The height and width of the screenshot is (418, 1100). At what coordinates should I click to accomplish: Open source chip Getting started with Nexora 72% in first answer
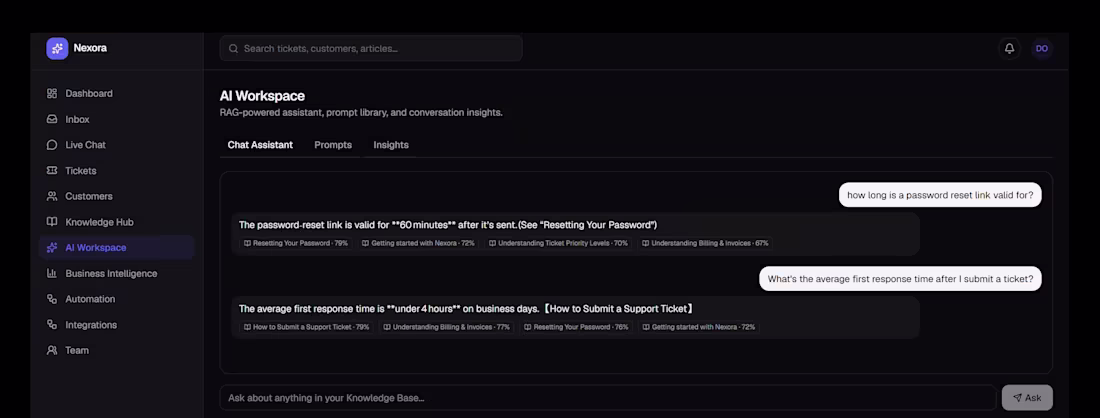click(418, 243)
